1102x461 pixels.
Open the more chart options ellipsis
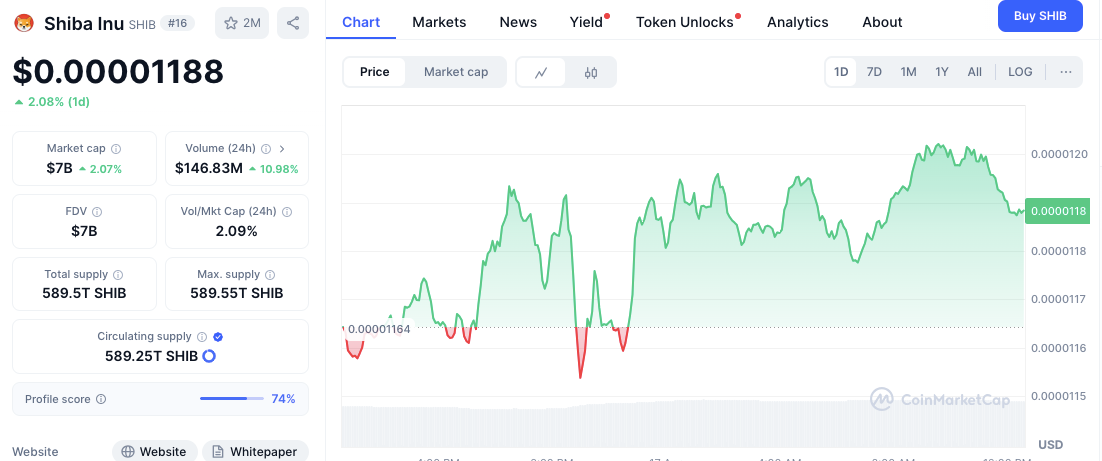(1066, 72)
